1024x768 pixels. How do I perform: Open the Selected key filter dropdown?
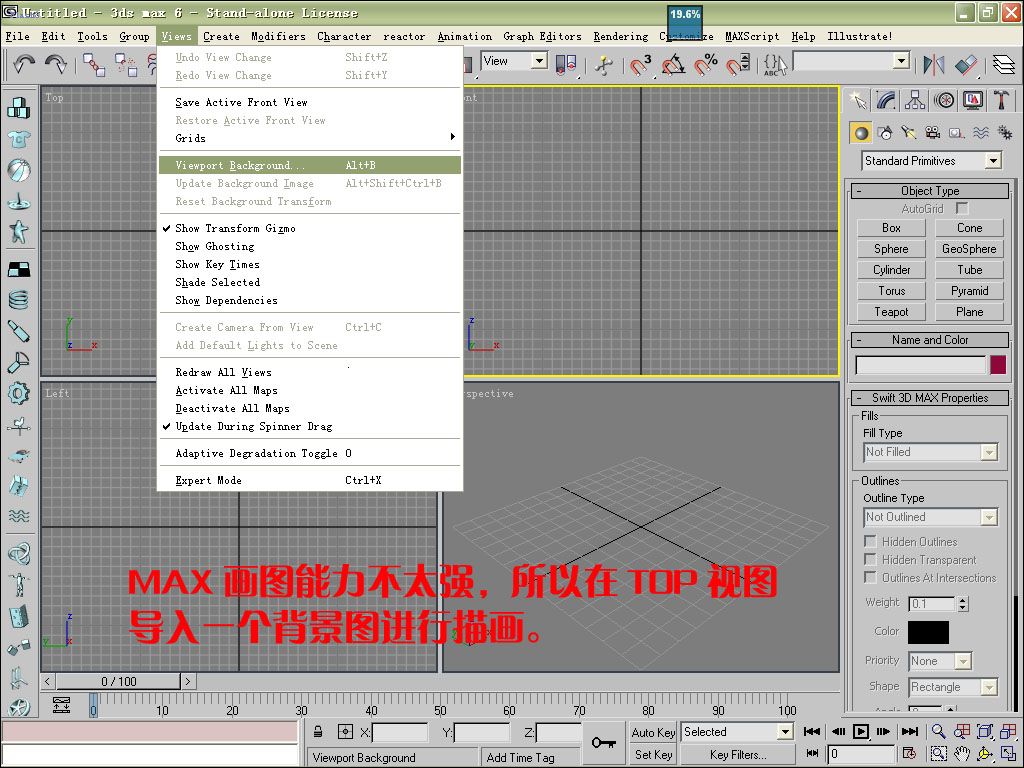tap(737, 732)
